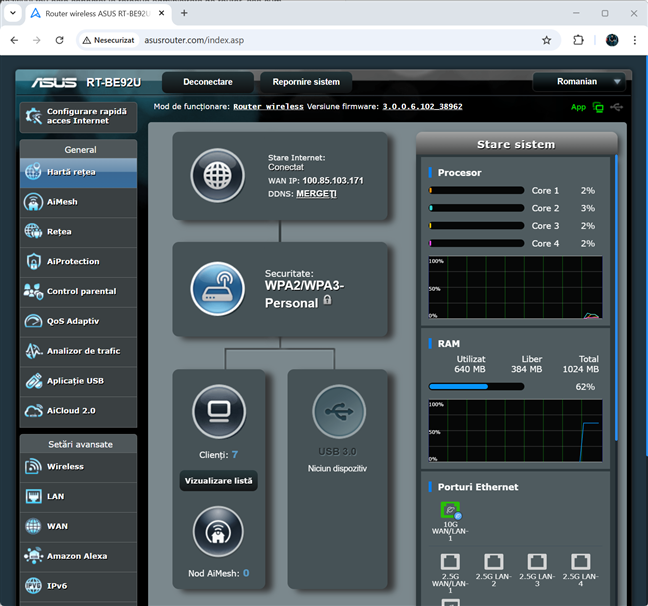Click the Clients computer icon
The width and height of the screenshot is (648, 606).
click(218, 411)
